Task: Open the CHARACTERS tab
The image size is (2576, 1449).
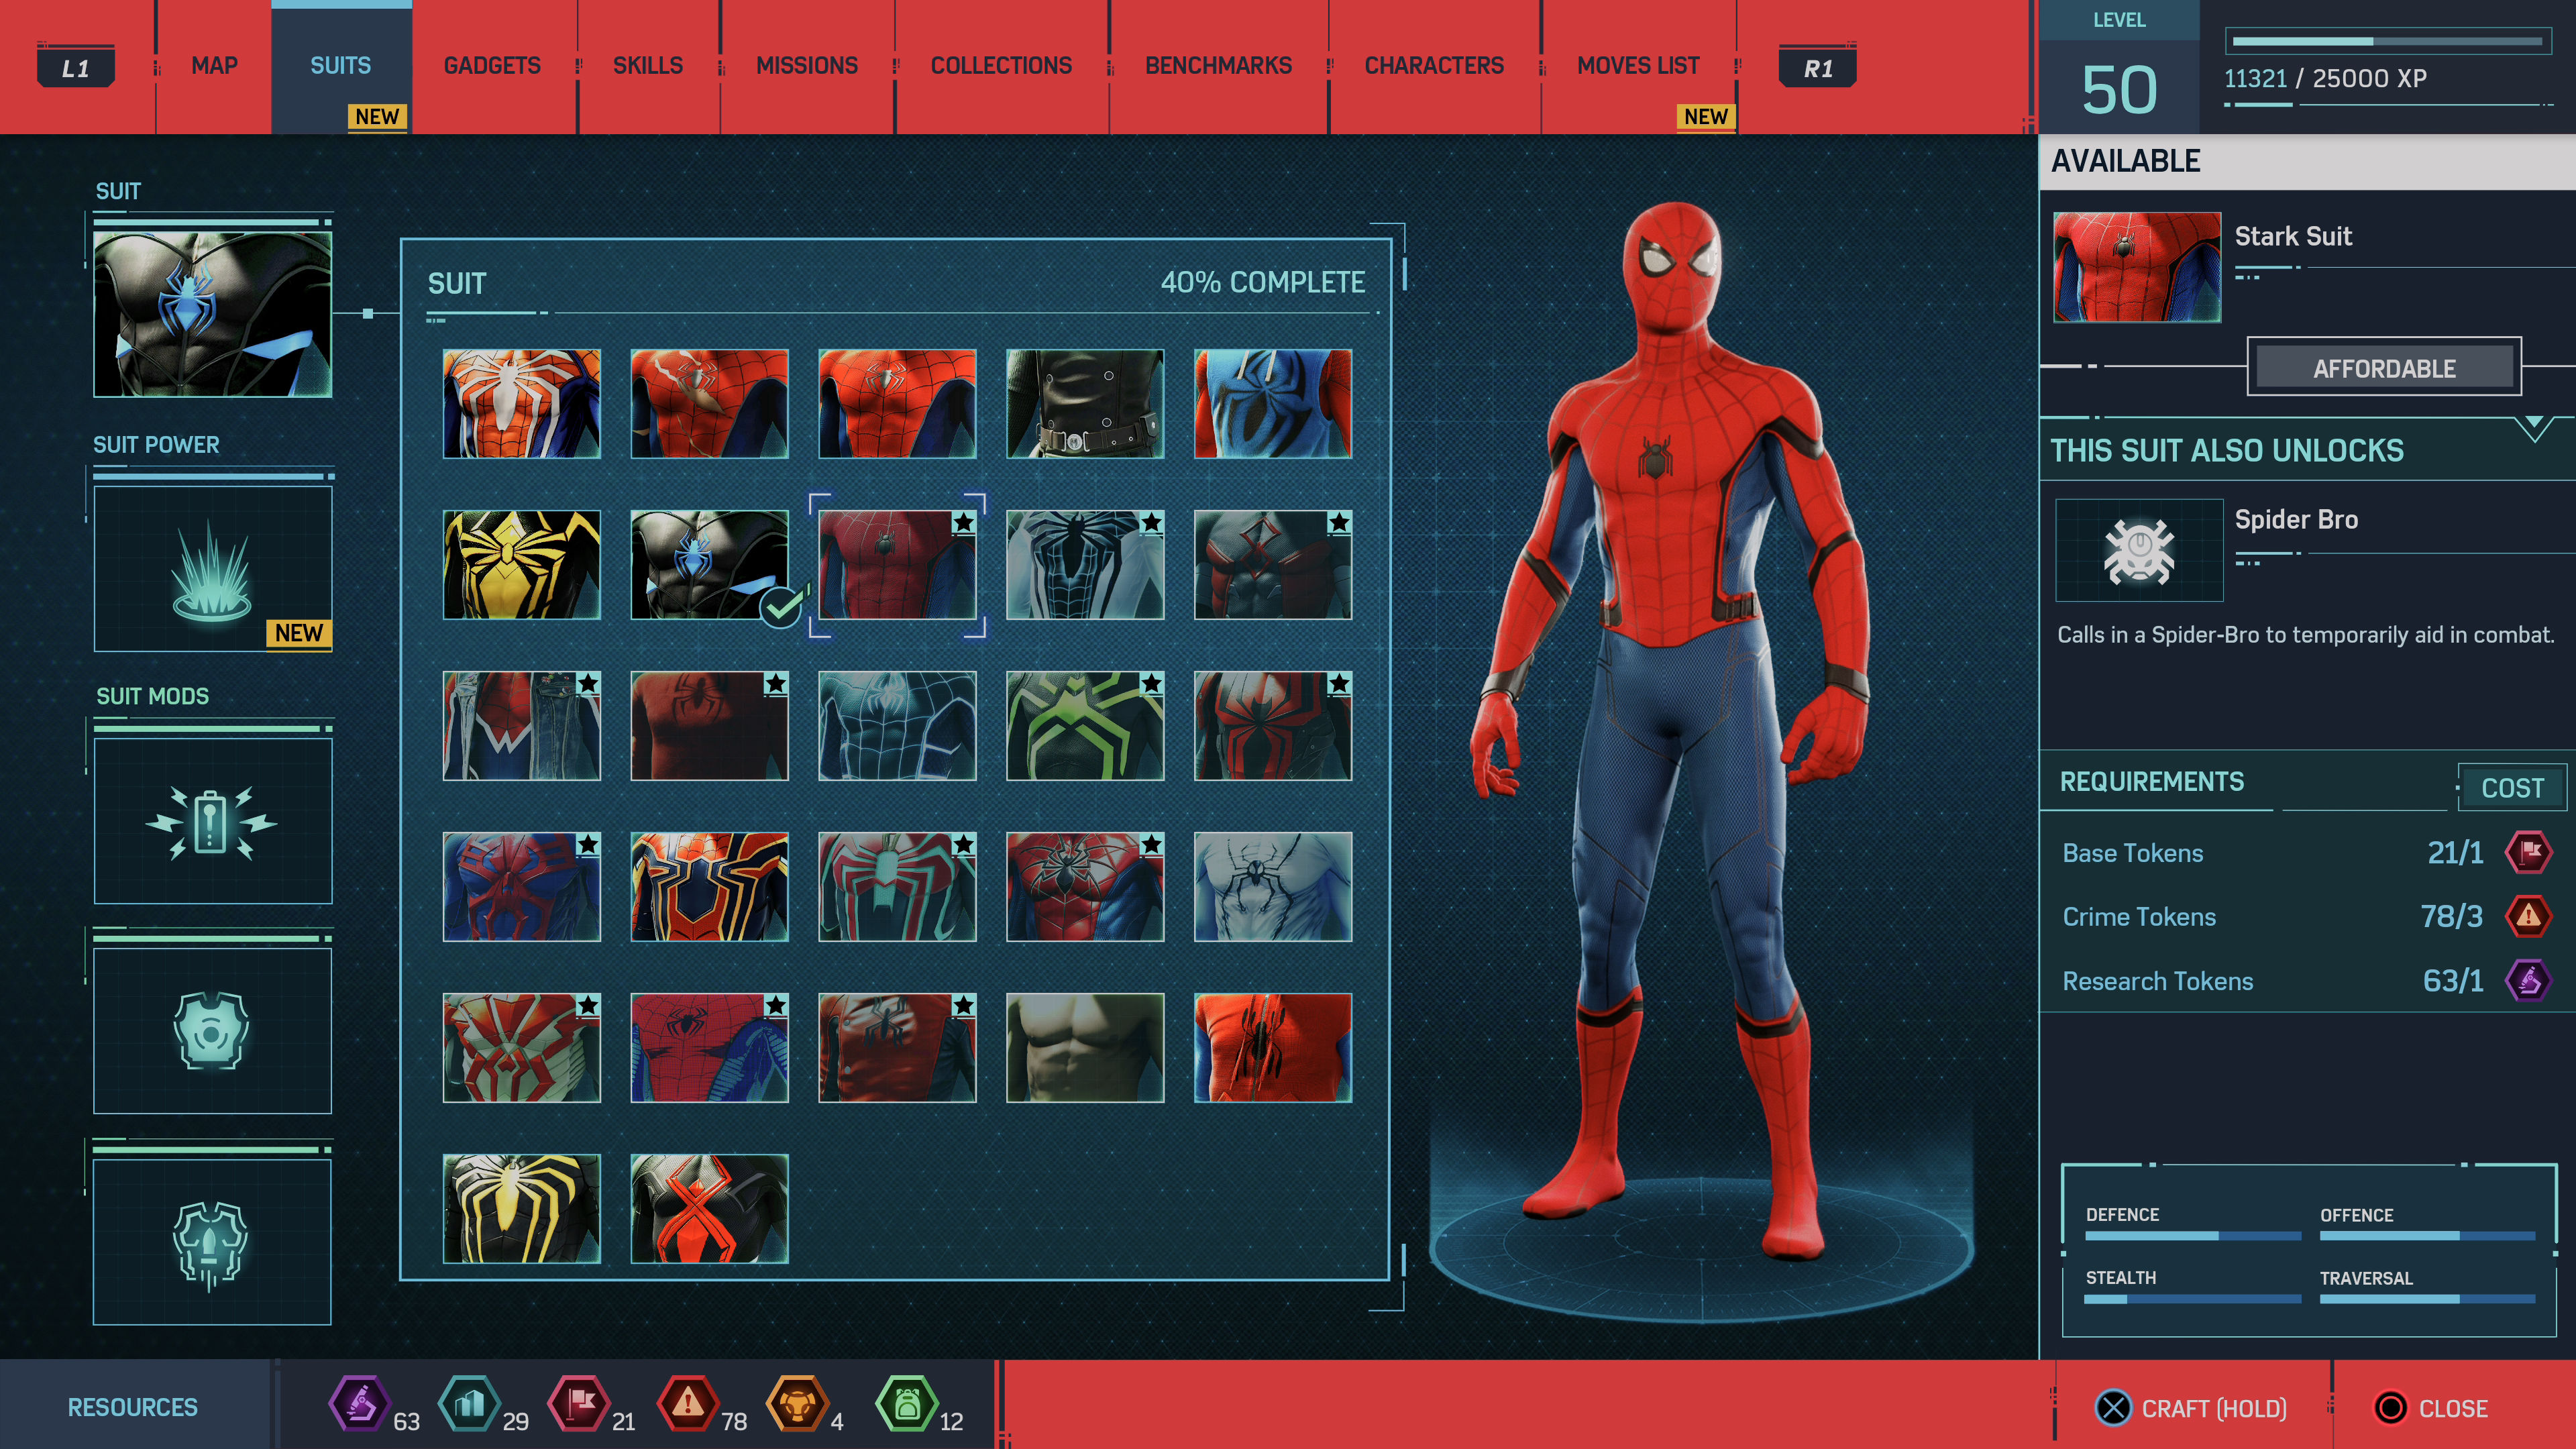Action: (x=1434, y=66)
